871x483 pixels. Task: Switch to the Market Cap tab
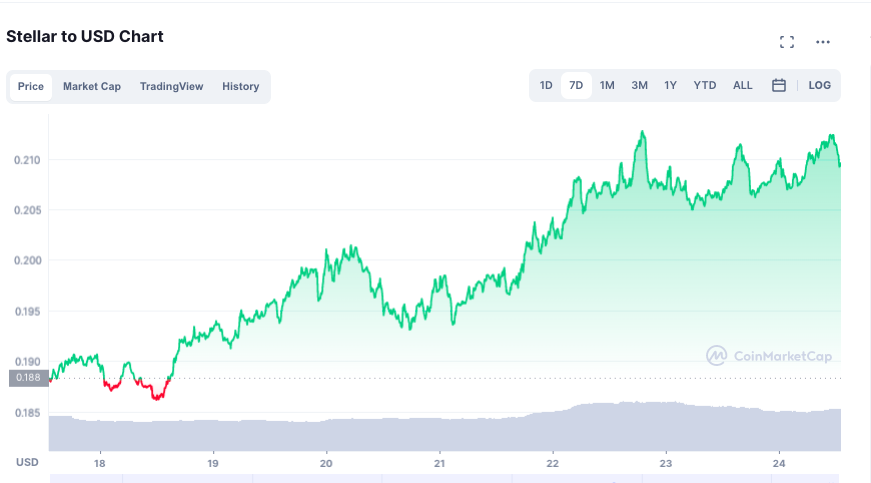(92, 87)
